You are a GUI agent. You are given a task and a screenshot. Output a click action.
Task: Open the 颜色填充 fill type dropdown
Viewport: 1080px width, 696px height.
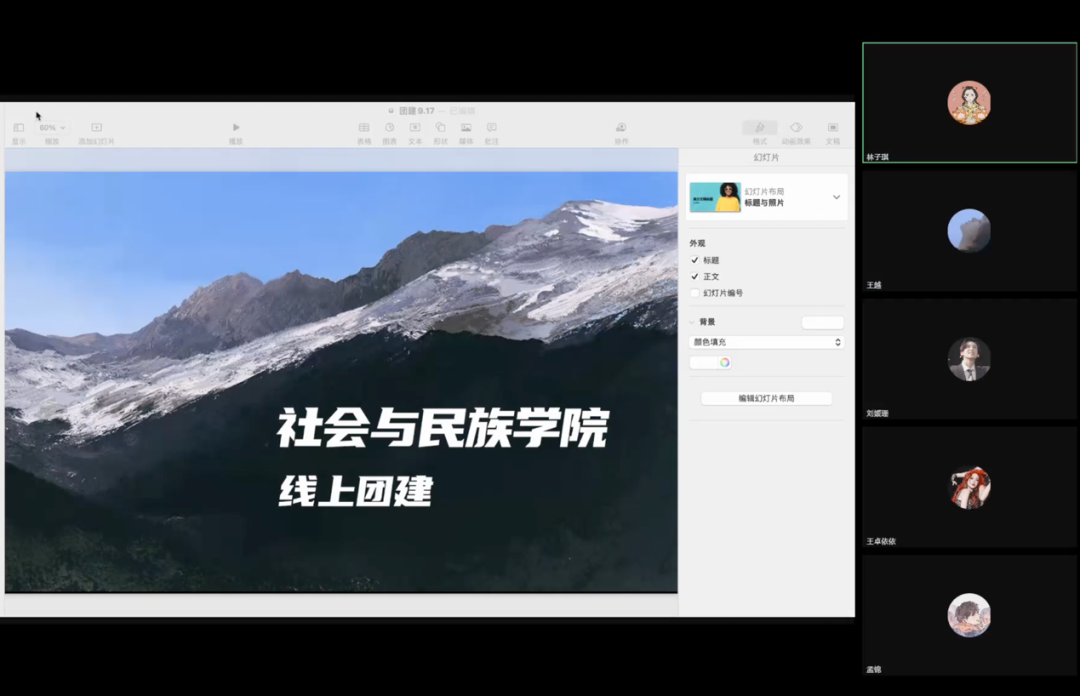pyautogui.click(x=766, y=342)
